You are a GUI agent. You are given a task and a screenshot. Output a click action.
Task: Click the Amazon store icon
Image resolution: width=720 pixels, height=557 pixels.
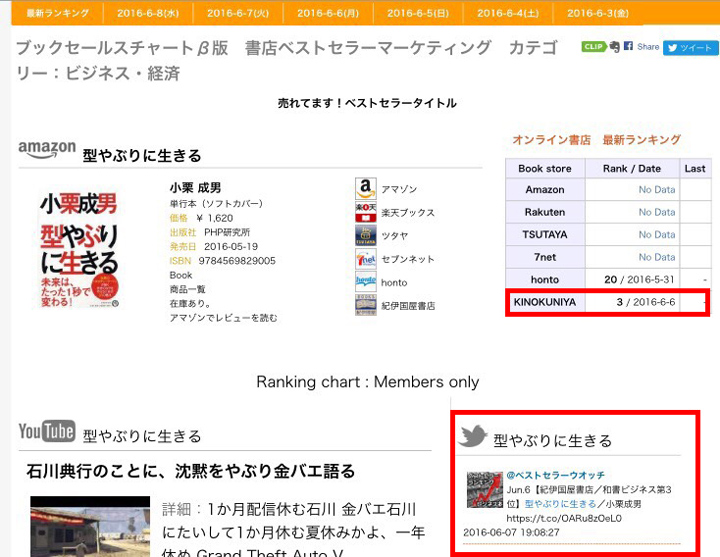(x=365, y=188)
